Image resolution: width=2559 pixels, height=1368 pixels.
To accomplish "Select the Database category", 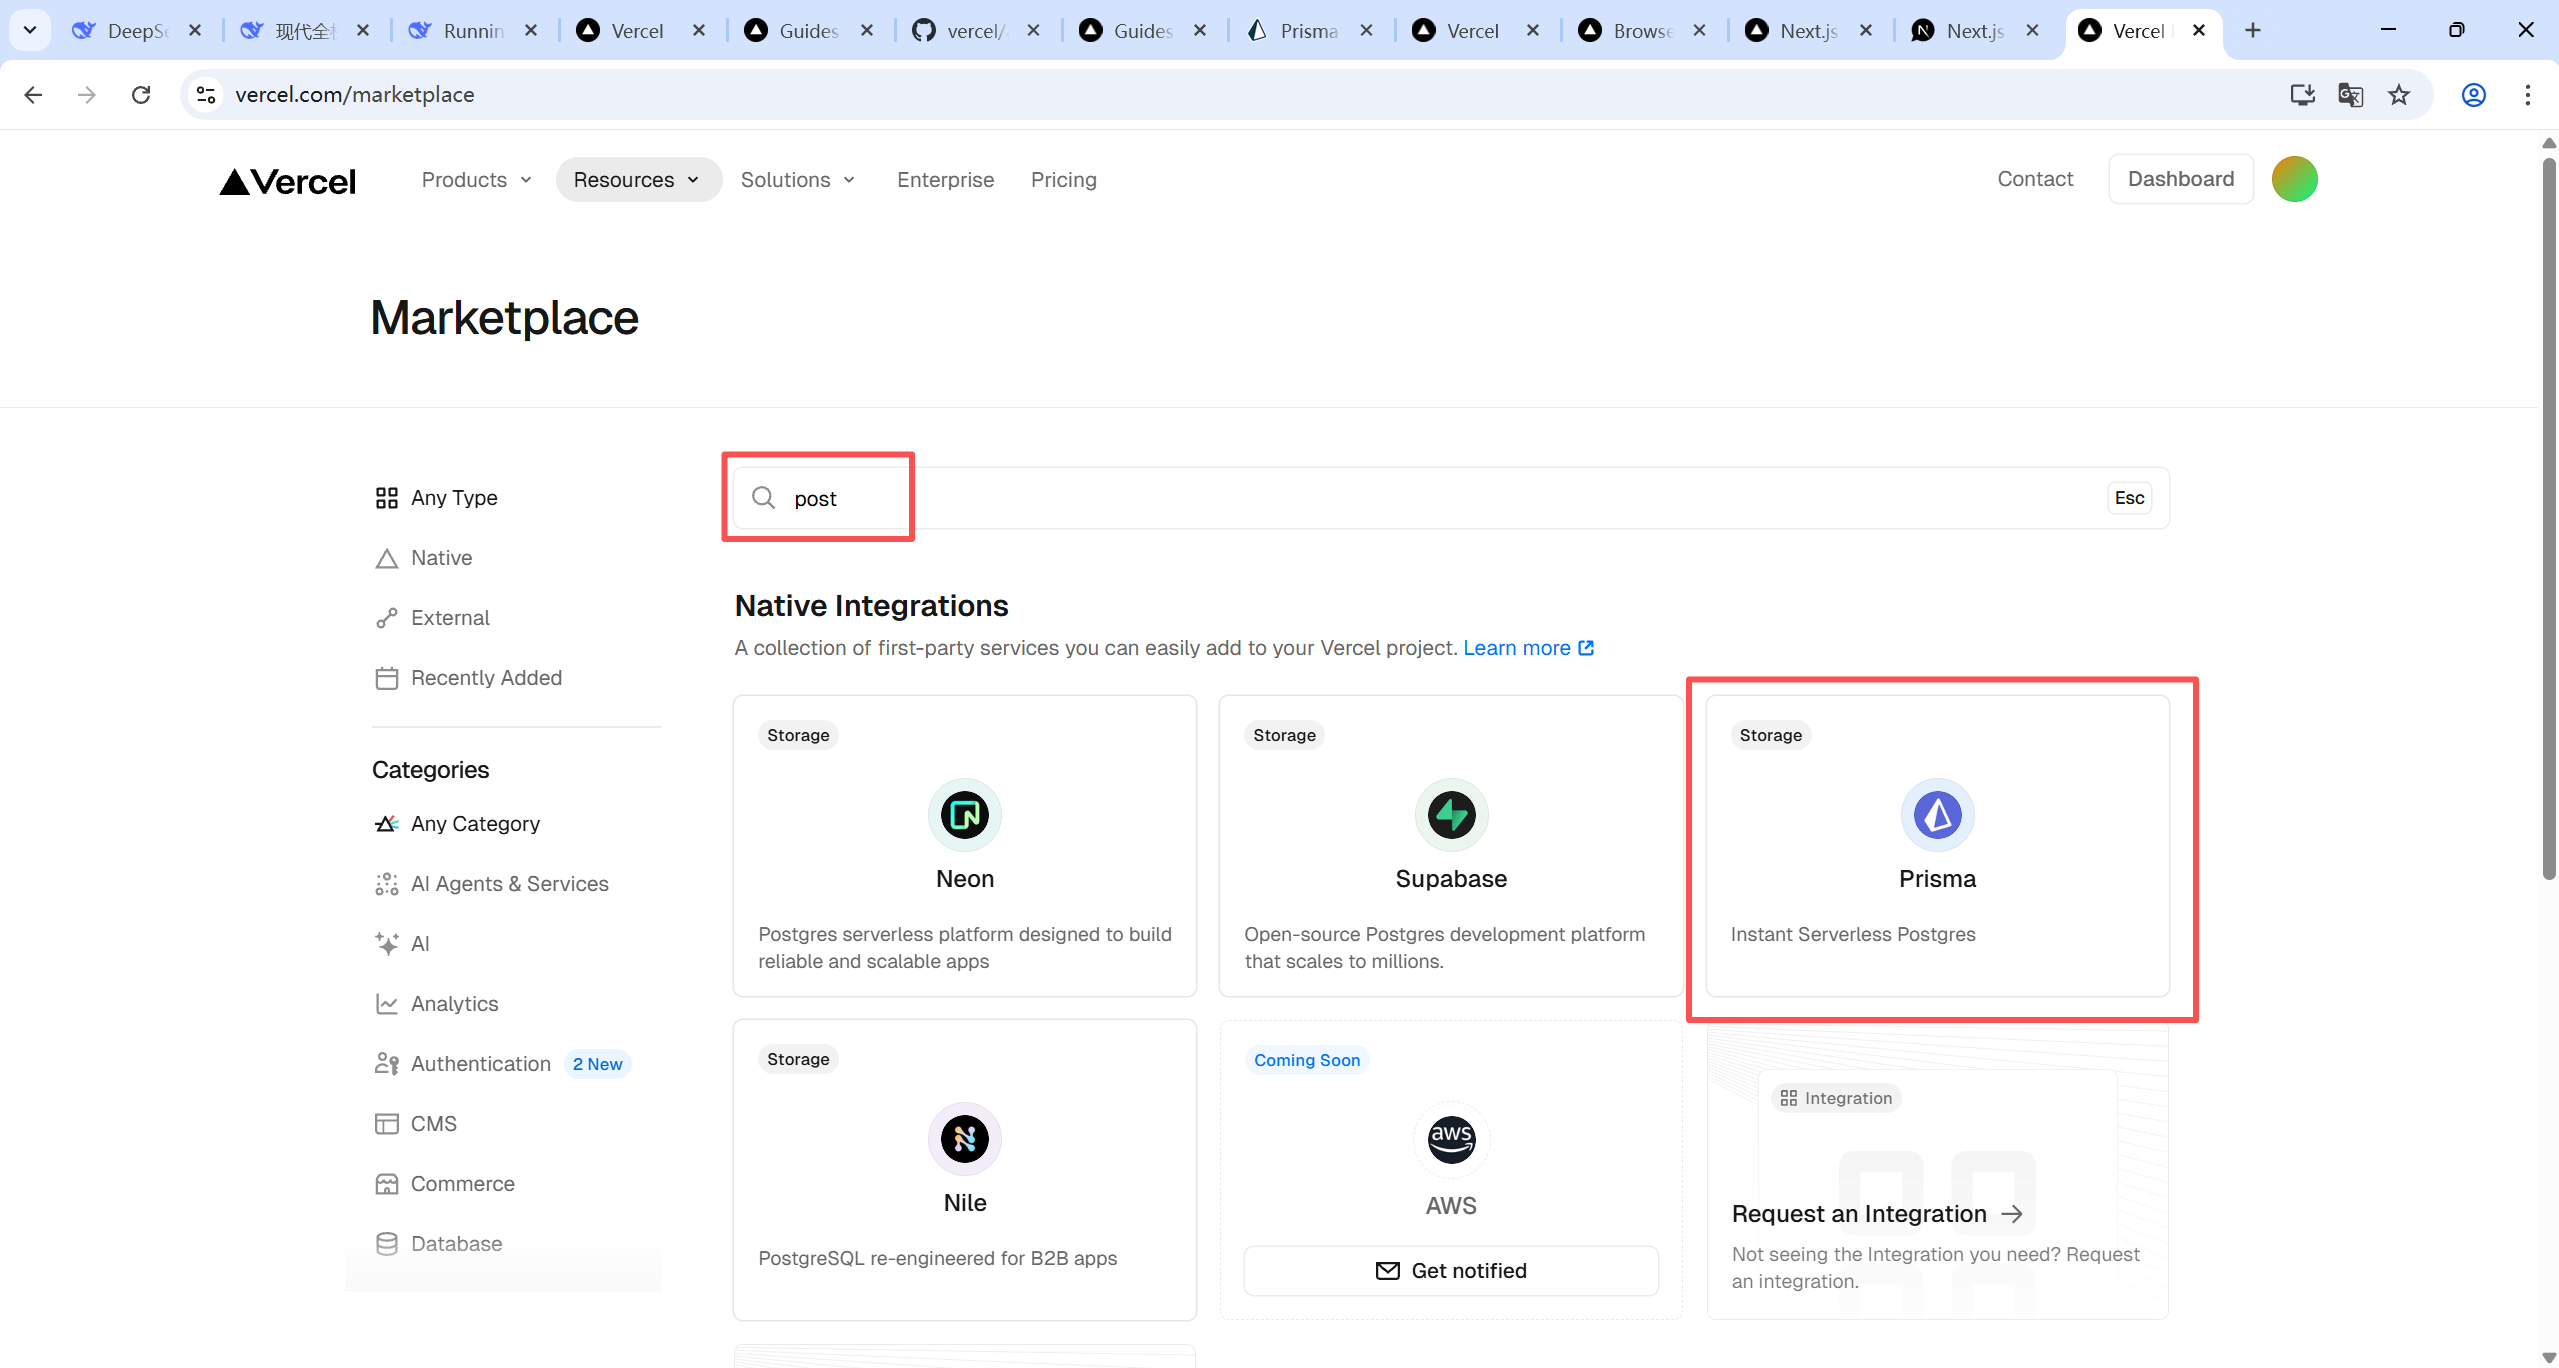I will tap(439, 1244).
